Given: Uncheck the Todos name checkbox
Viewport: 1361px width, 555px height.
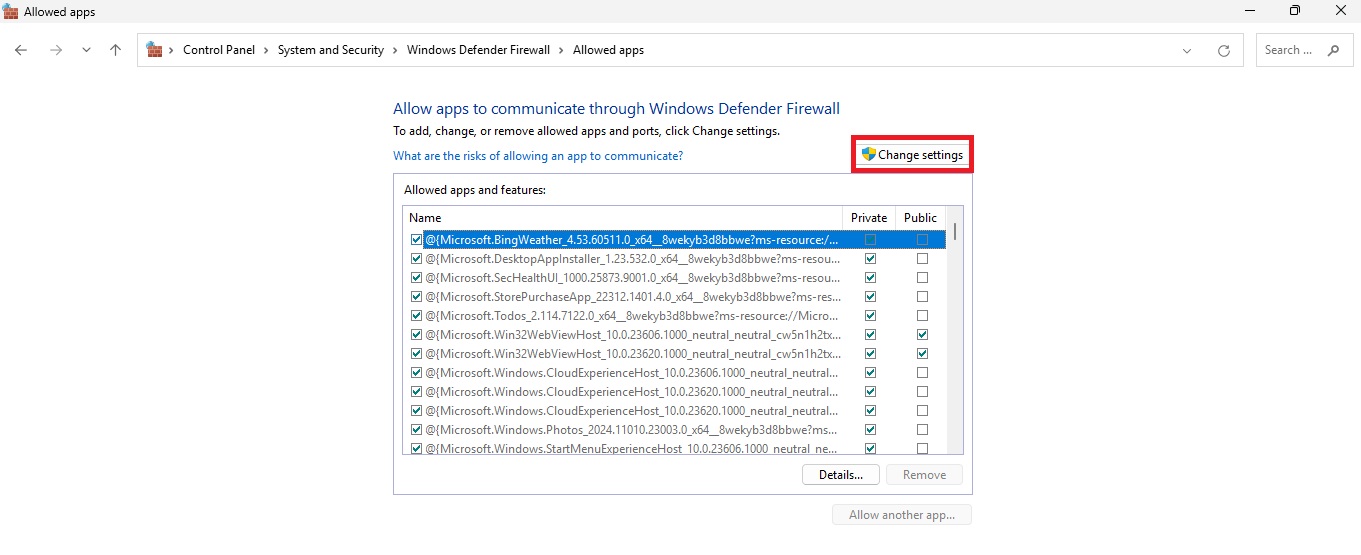Looking at the screenshot, I should pos(416,316).
